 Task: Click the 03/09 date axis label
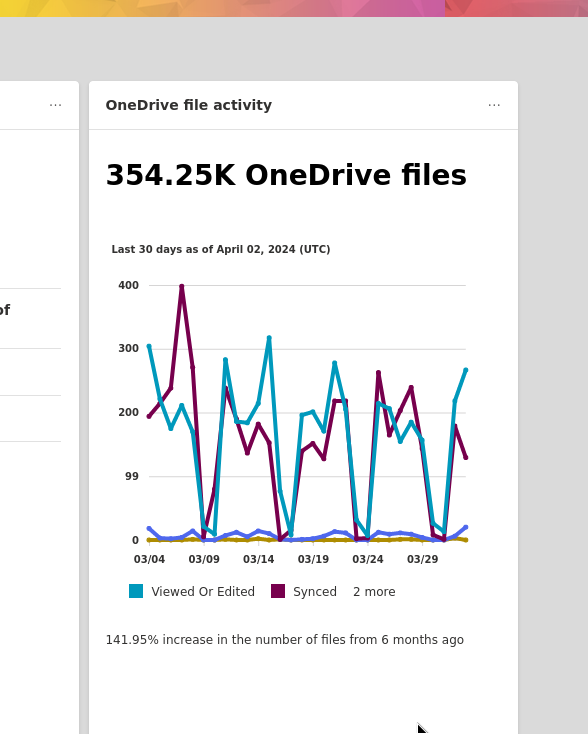point(204,559)
